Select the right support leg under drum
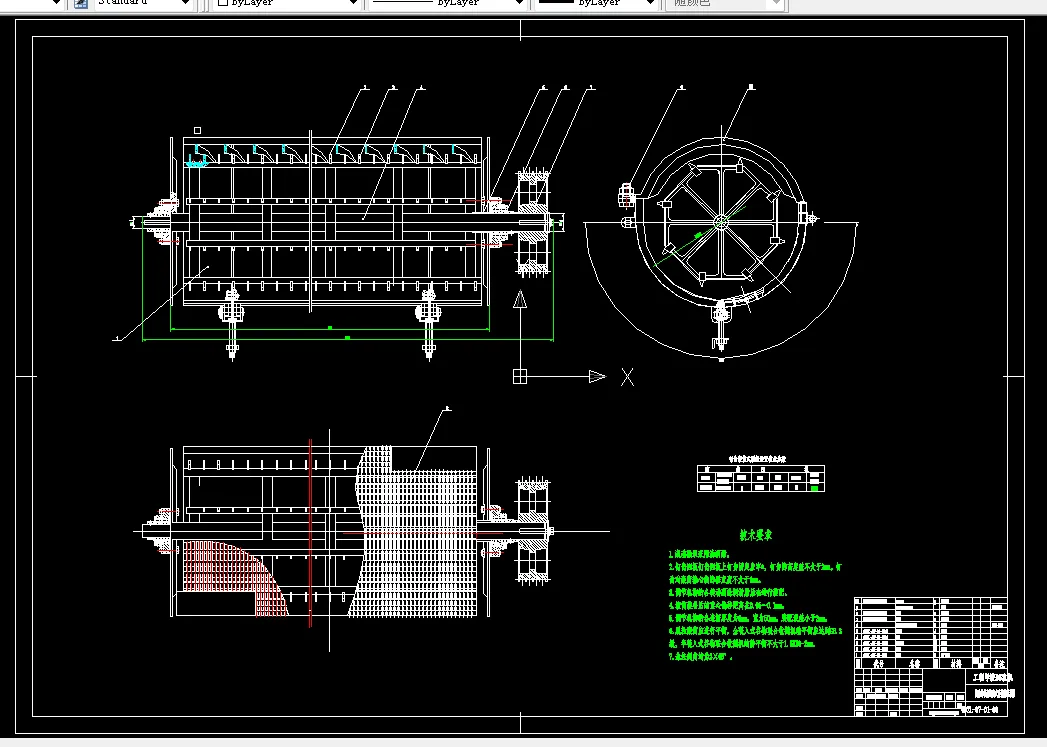Screen dimensions: 1047x747 coord(429,323)
